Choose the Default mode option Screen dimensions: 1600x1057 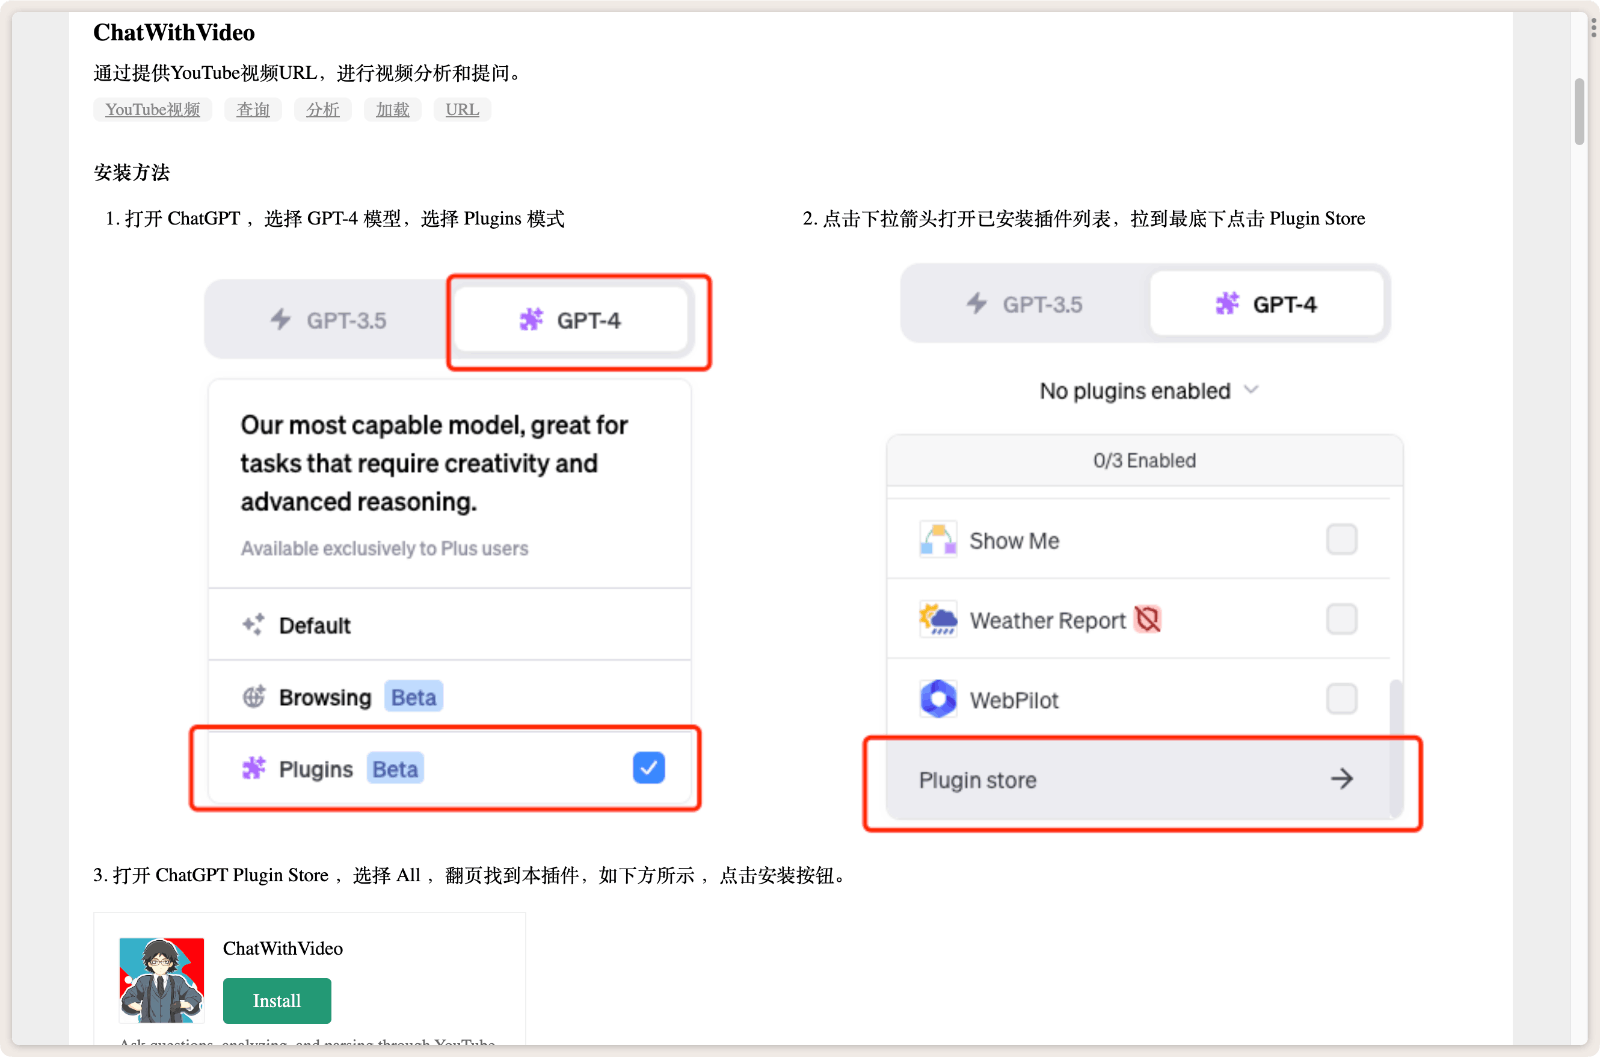[450, 625]
